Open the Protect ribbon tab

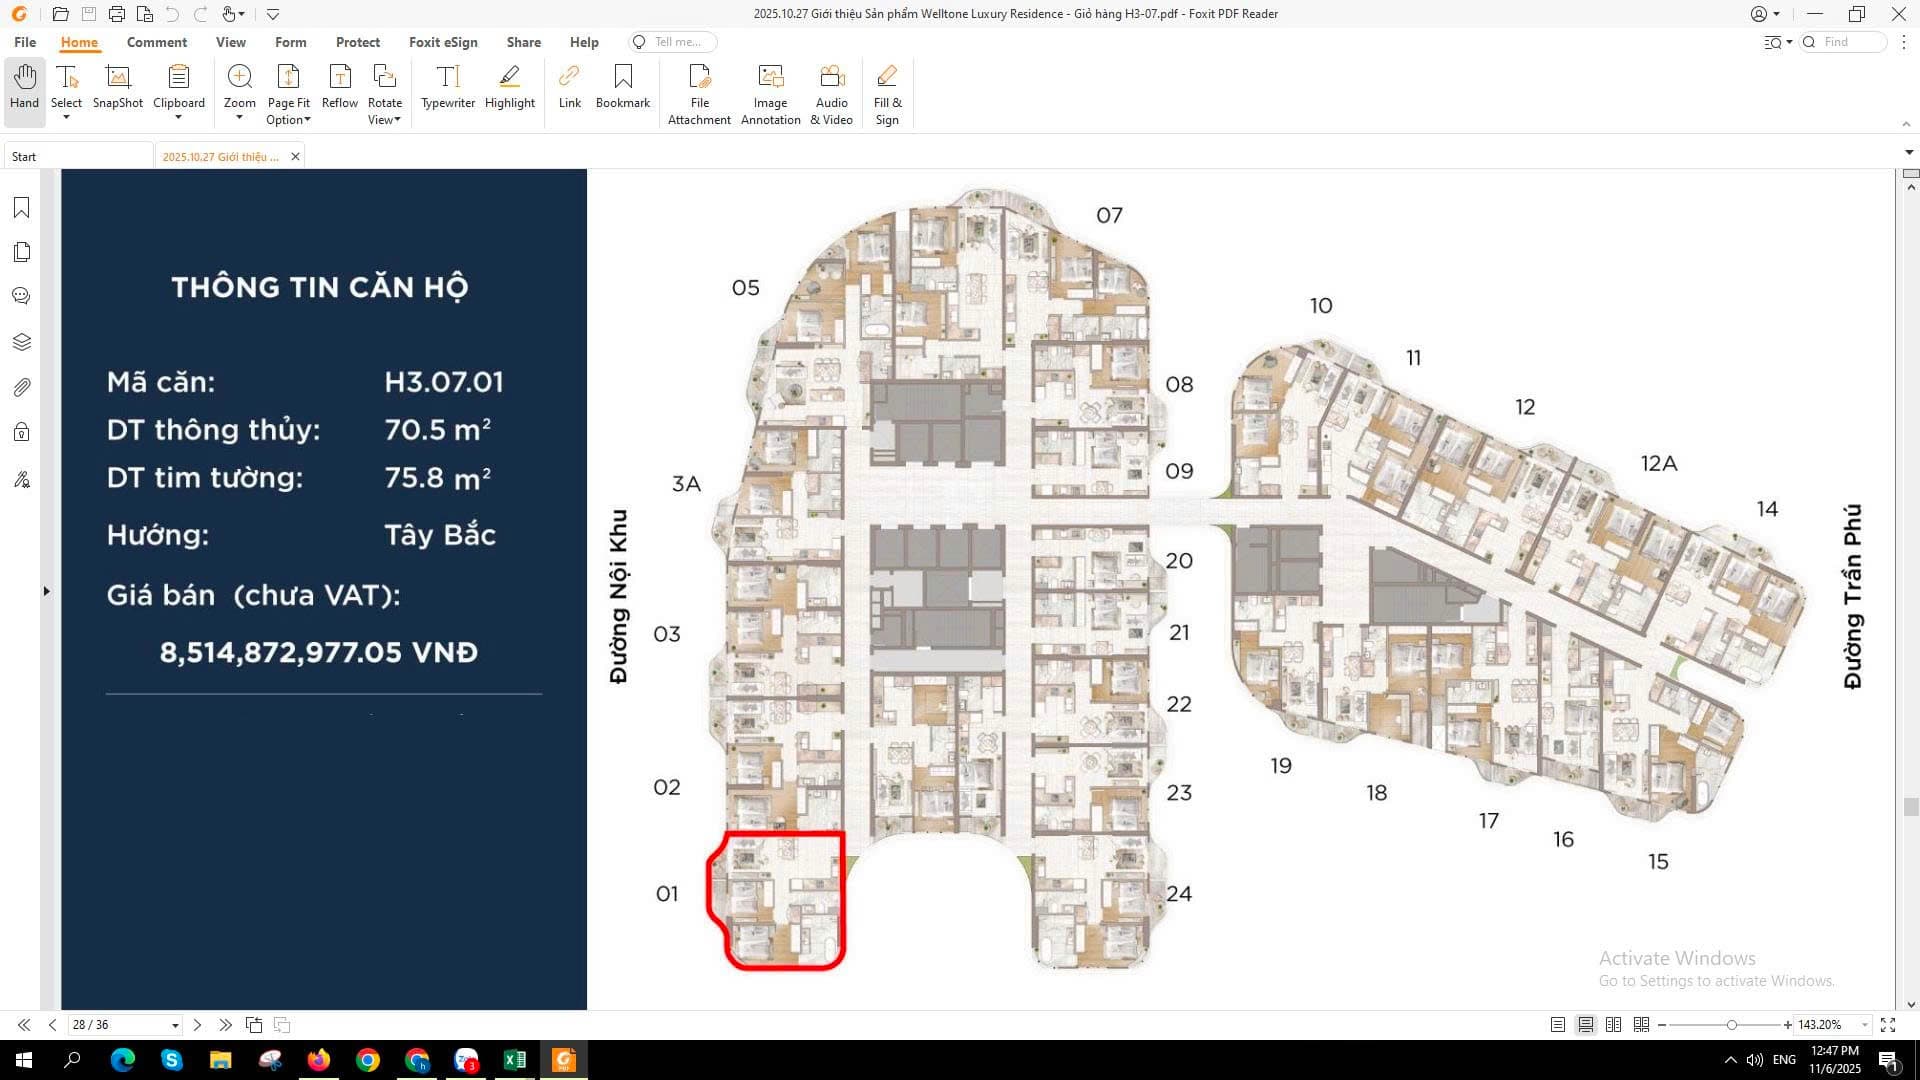(357, 42)
